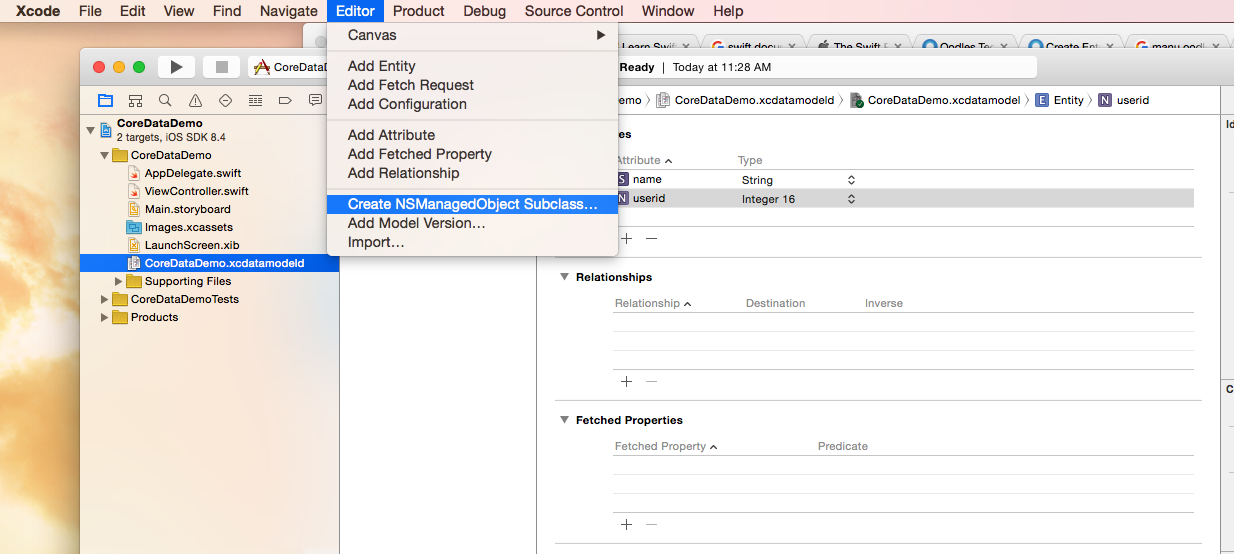Select AppDelegate.swift in navigator
The image size is (1234, 554).
[x=193, y=173]
